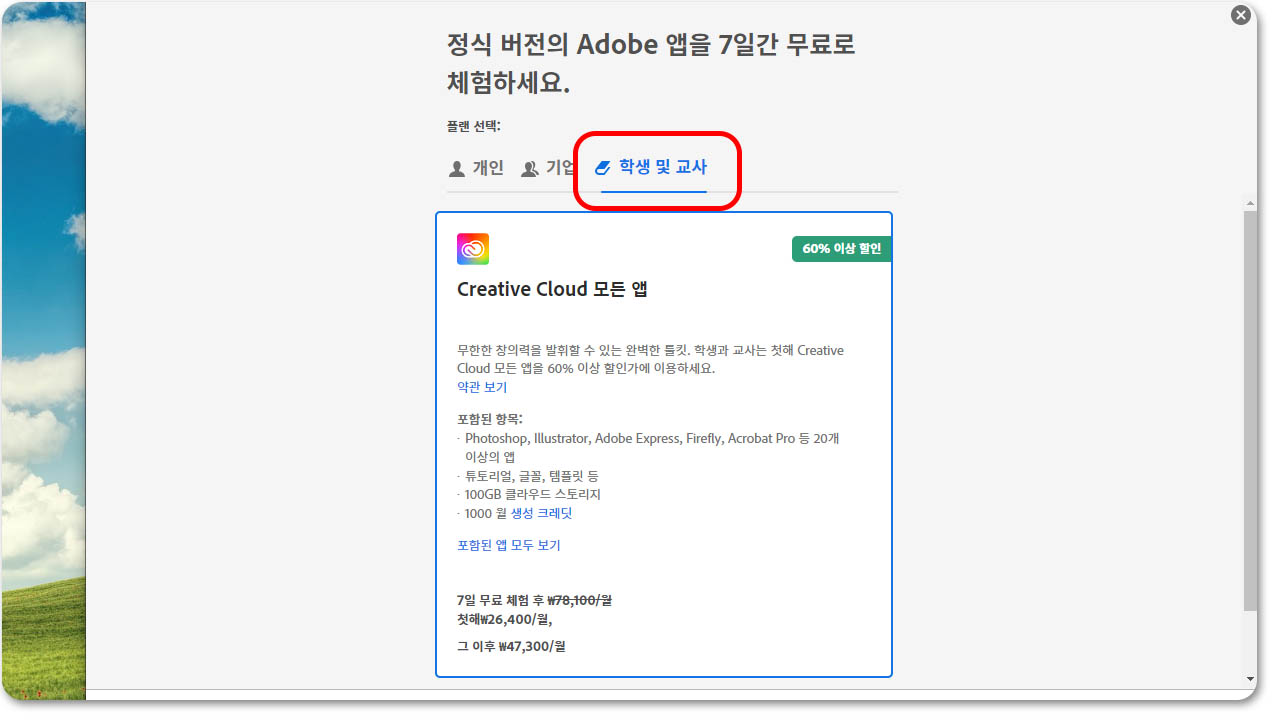The width and height of the screenshot is (1280, 720).
Task: Select the 개인 plan tab
Action: tap(476, 168)
